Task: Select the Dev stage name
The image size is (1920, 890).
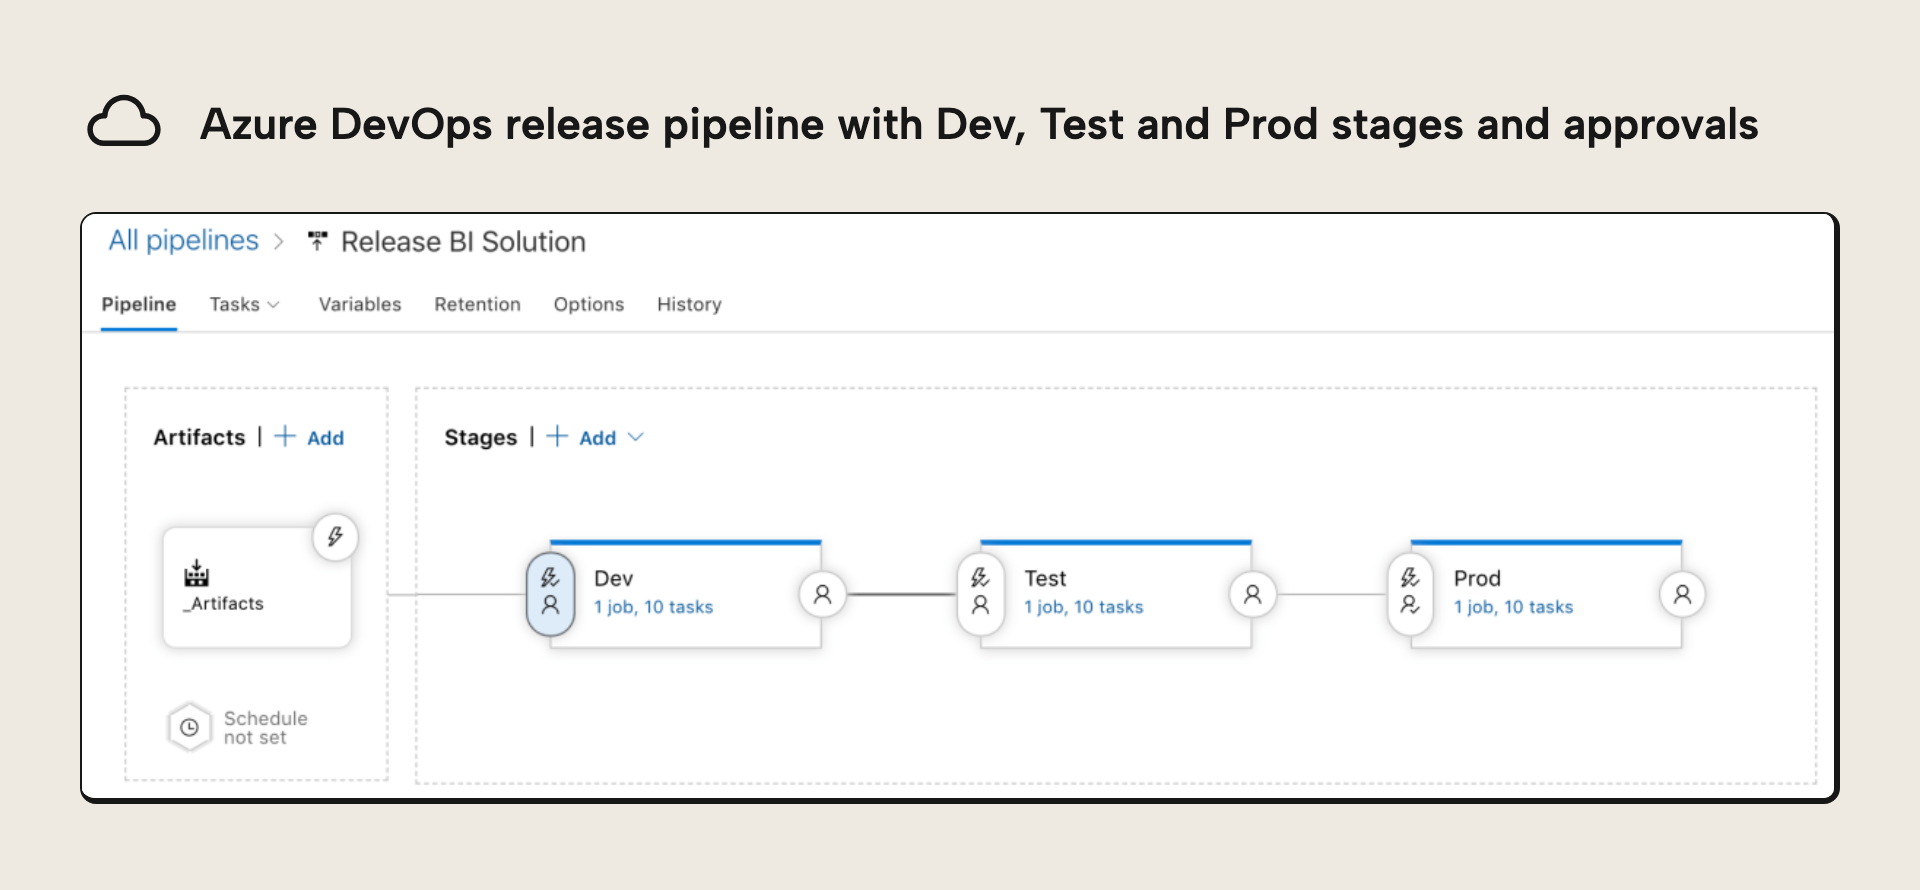Action: 614,578
